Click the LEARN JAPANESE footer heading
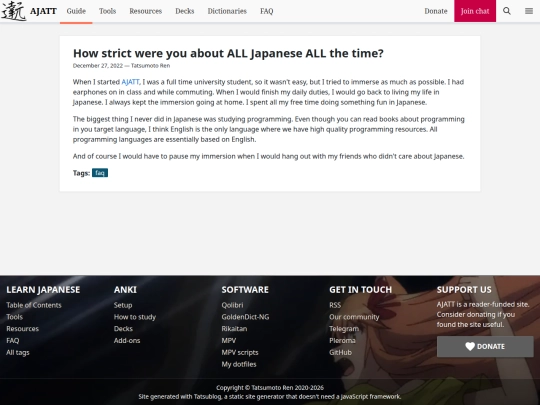The width and height of the screenshot is (540, 405). coord(43,290)
